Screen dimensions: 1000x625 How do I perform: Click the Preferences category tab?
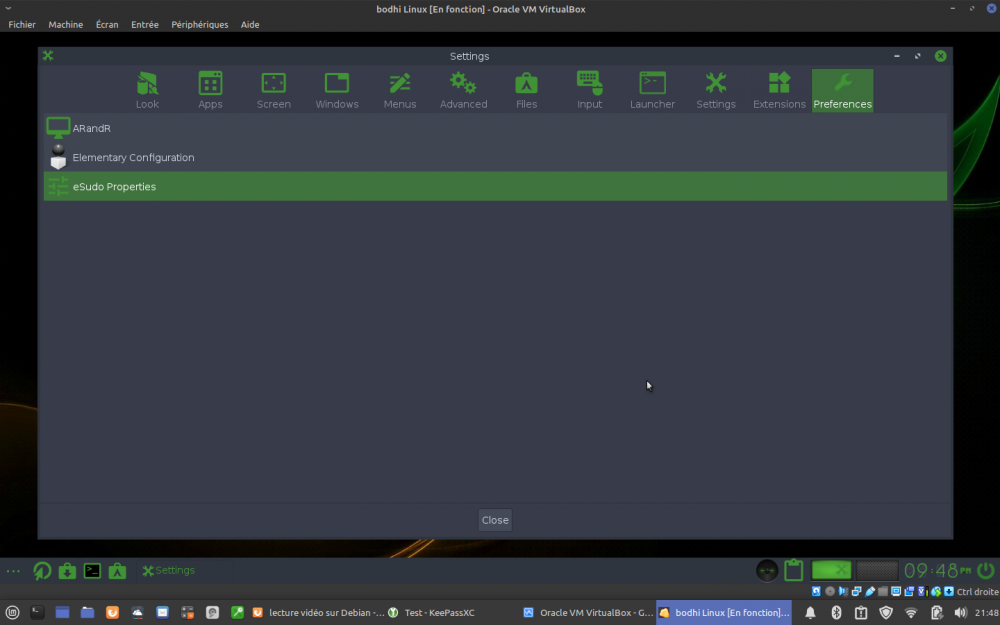coord(842,90)
